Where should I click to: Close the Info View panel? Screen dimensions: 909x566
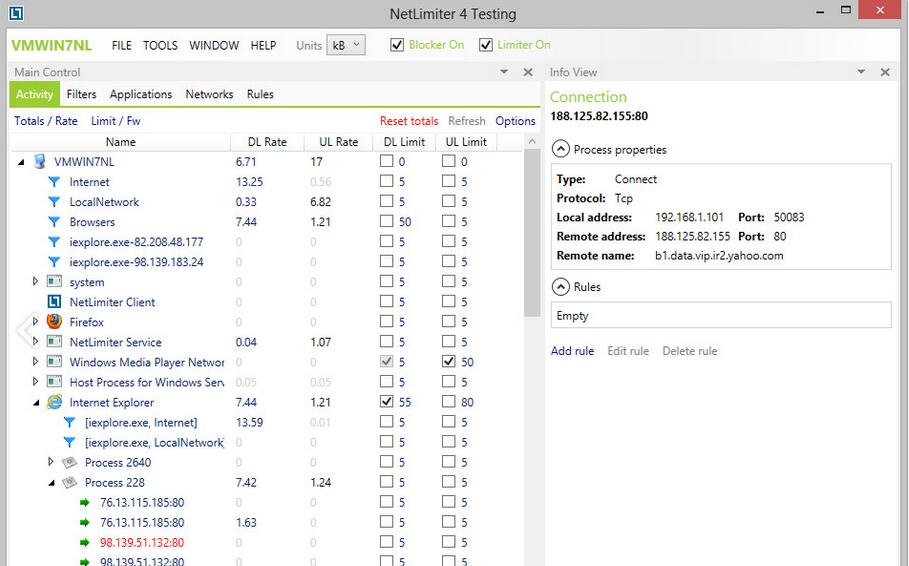pyautogui.click(x=885, y=72)
